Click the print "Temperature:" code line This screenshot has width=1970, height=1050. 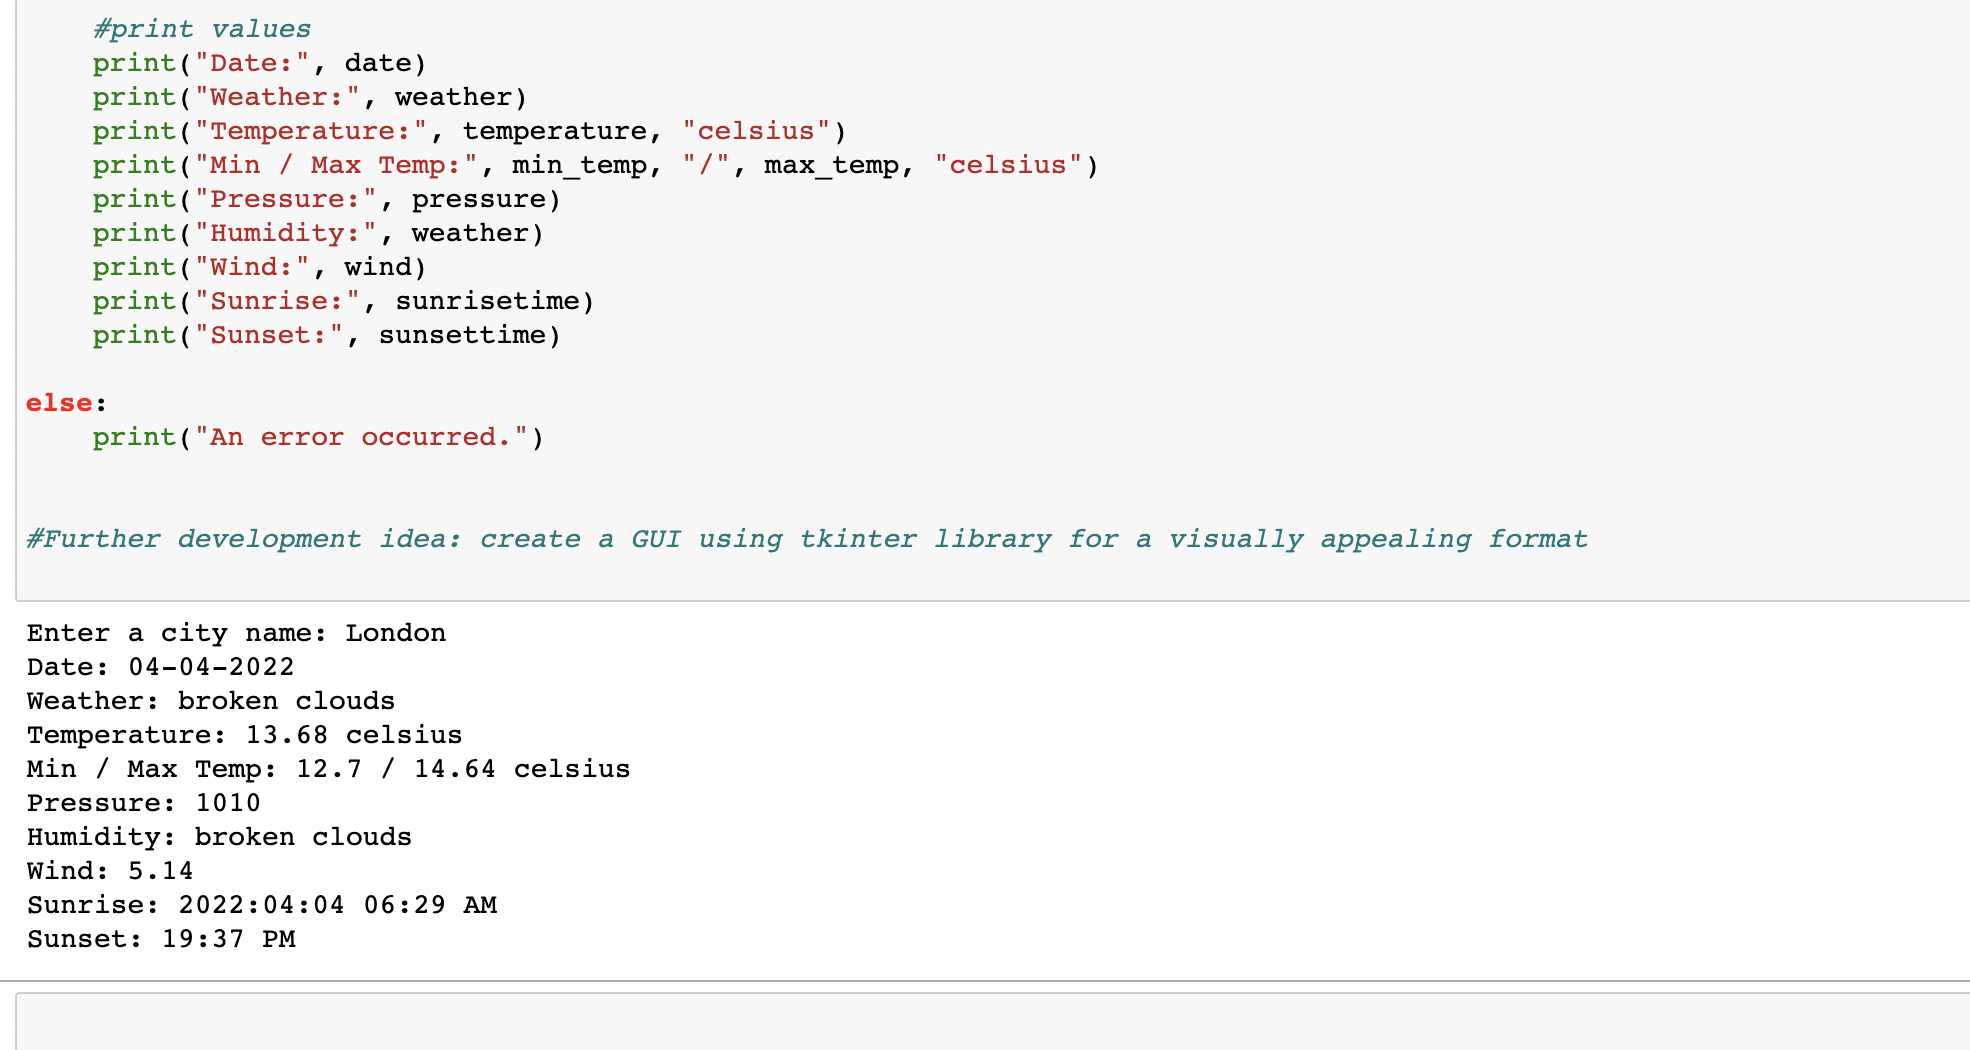(x=469, y=131)
